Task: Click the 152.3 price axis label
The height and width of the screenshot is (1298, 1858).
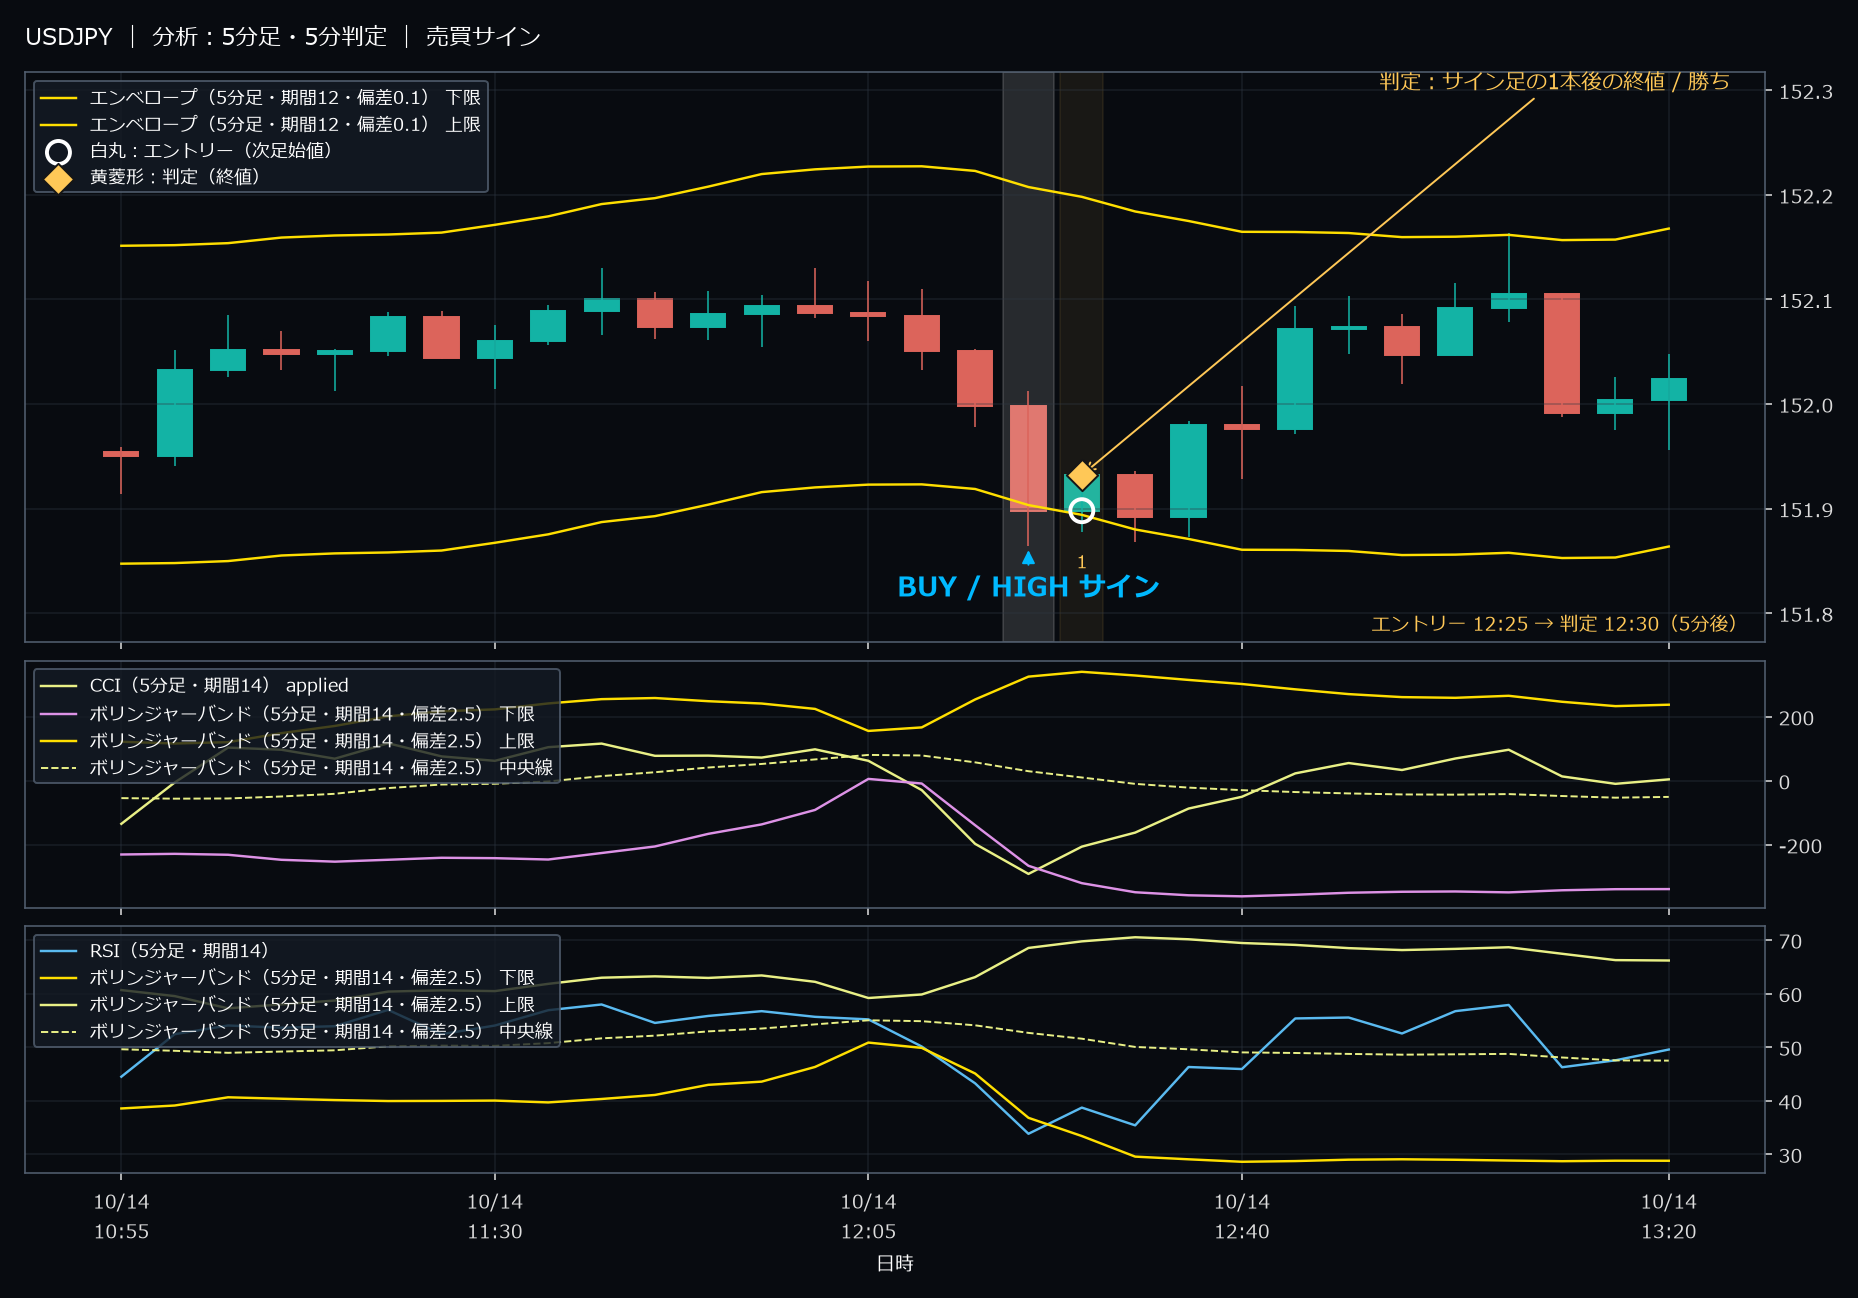Action: coord(1806,92)
